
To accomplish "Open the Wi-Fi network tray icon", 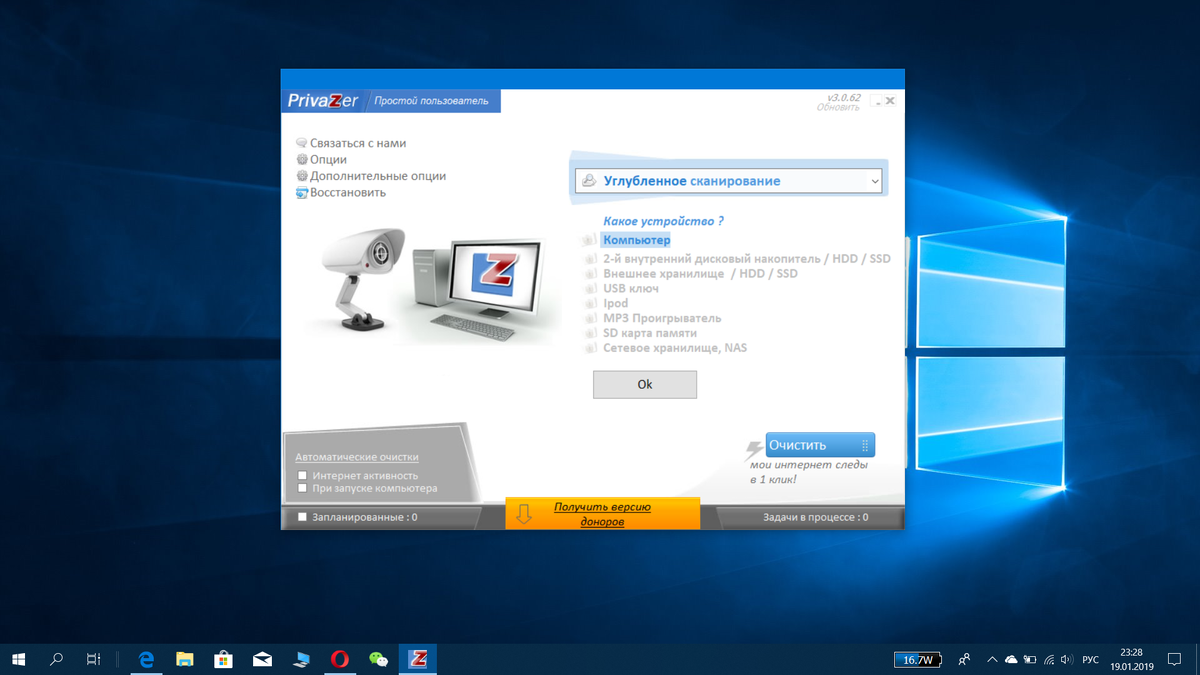I will point(1049,659).
